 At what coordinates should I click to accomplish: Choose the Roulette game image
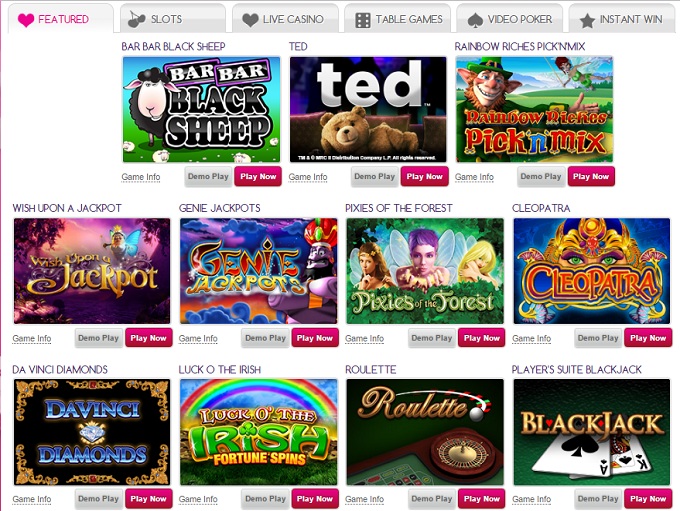tap(425, 432)
